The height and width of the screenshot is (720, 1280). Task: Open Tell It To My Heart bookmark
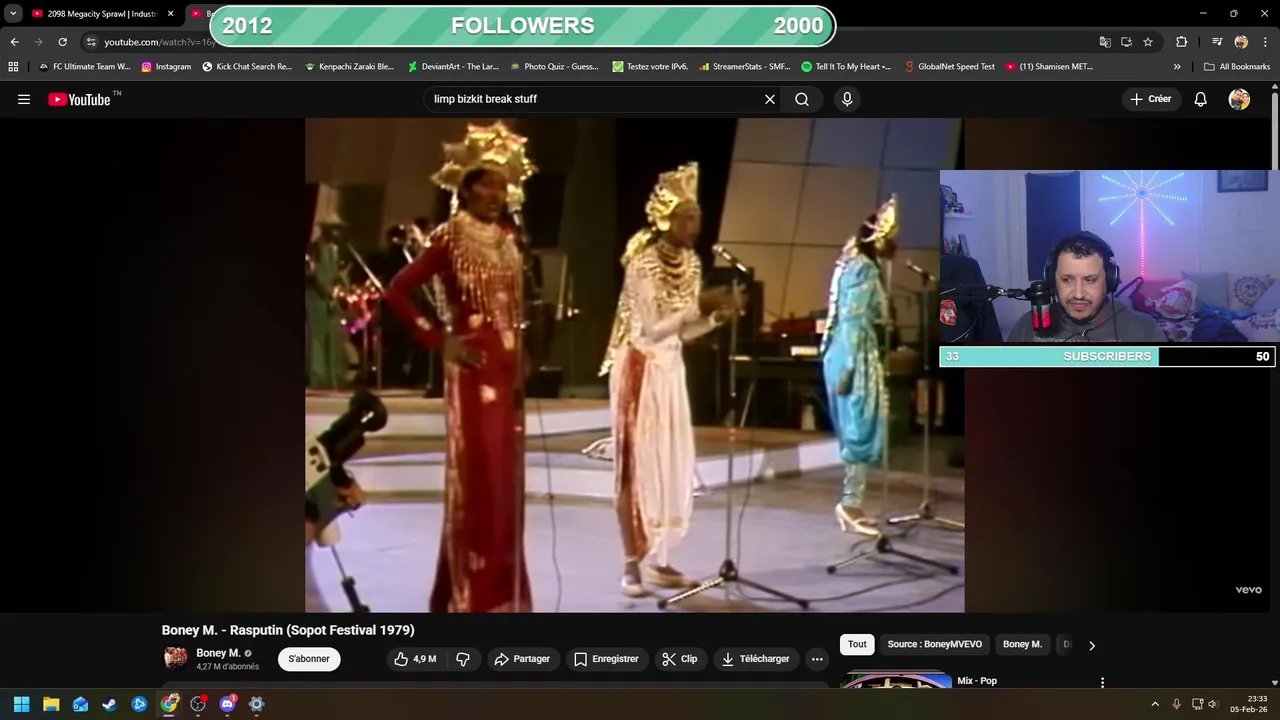(846, 67)
